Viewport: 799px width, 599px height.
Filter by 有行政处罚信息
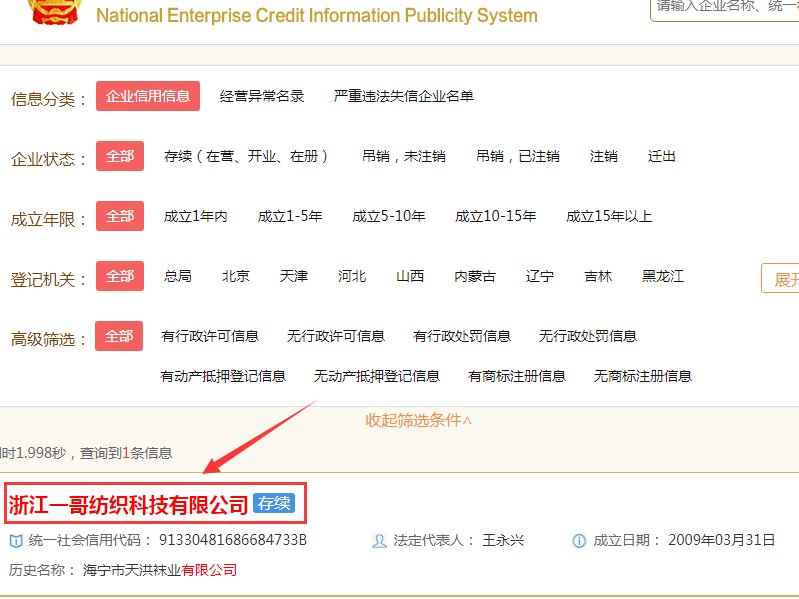(x=462, y=336)
